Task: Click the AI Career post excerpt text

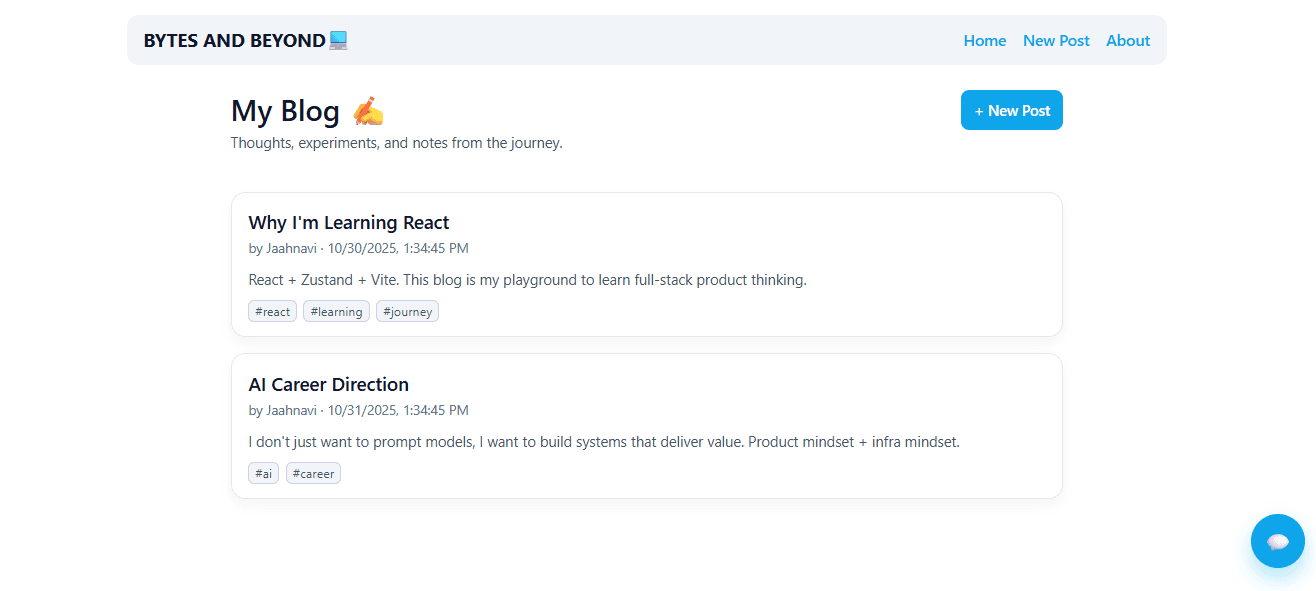Action: (x=603, y=442)
